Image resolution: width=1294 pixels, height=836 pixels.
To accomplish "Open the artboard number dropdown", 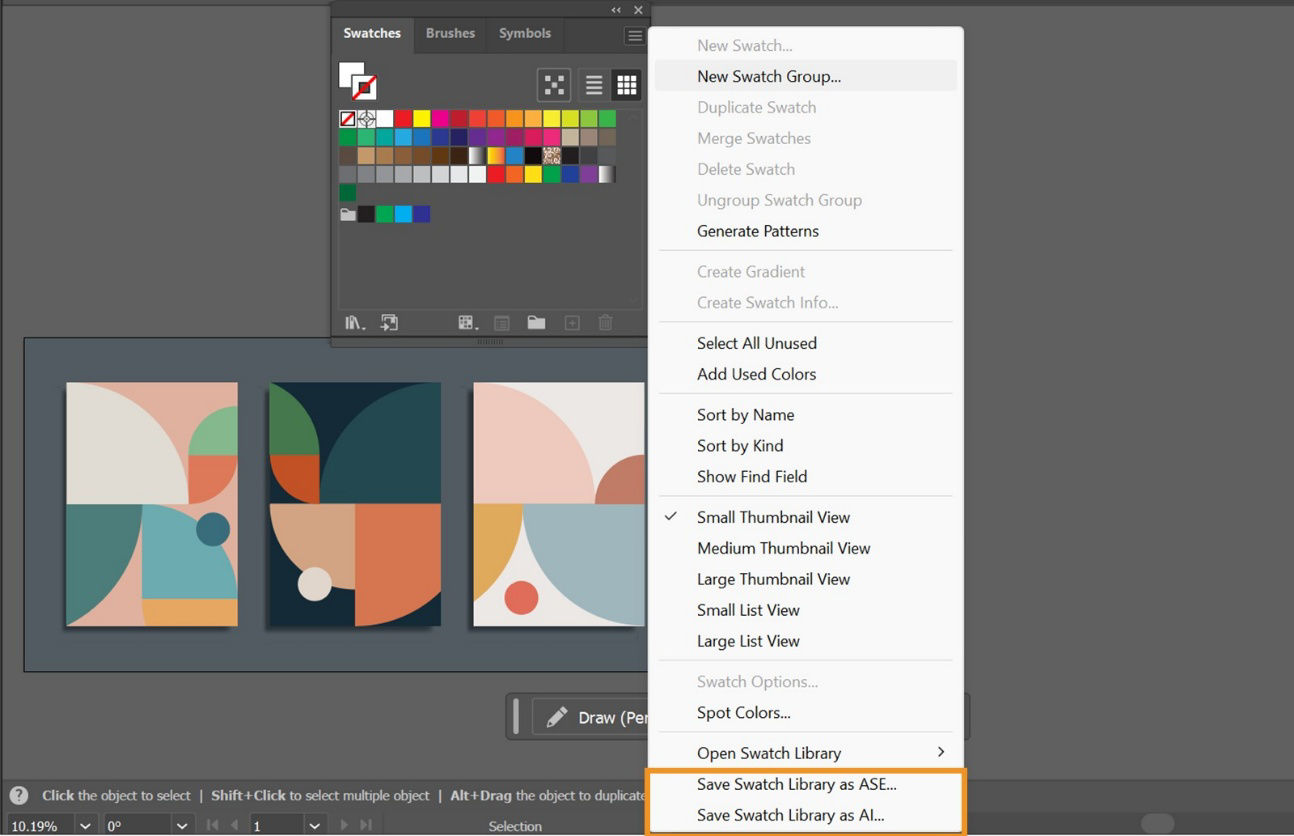I will point(315,826).
